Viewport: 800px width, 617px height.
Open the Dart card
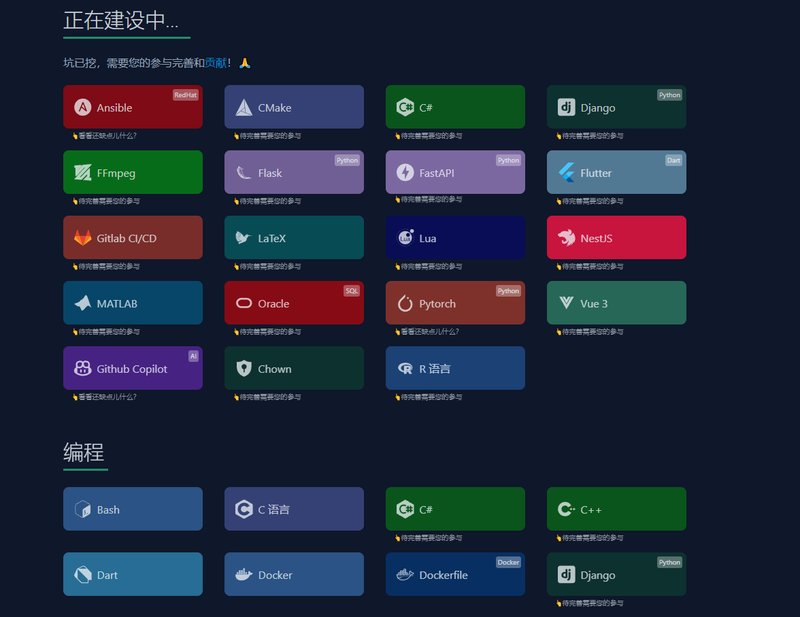(x=132, y=574)
